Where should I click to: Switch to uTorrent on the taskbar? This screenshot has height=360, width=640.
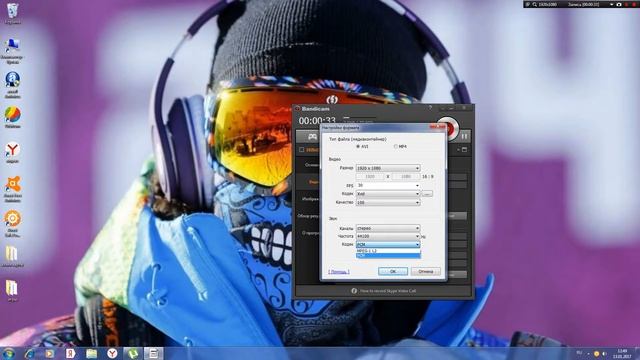[133, 353]
